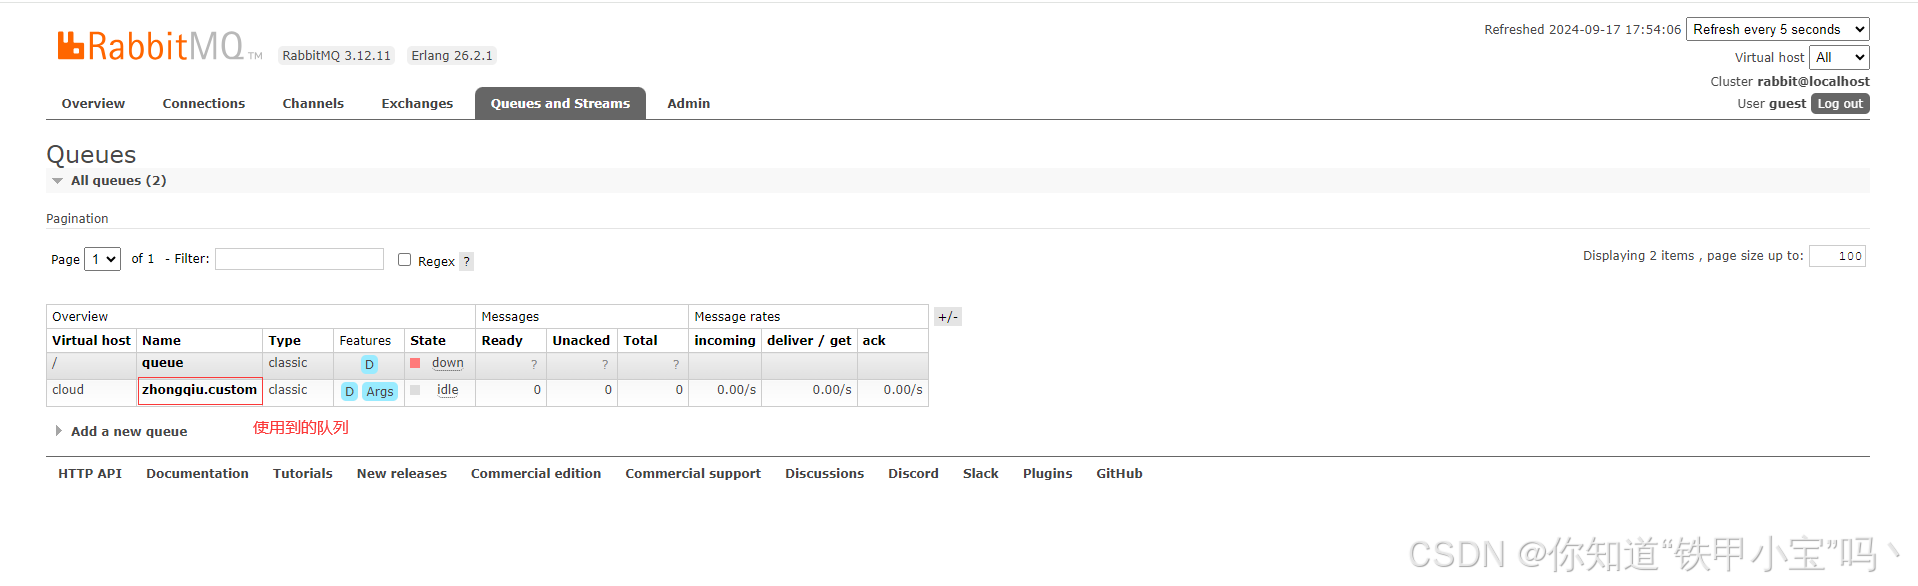Click the red state square for queue
The width and height of the screenshot is (1918, 586).
tap(415, 363)
